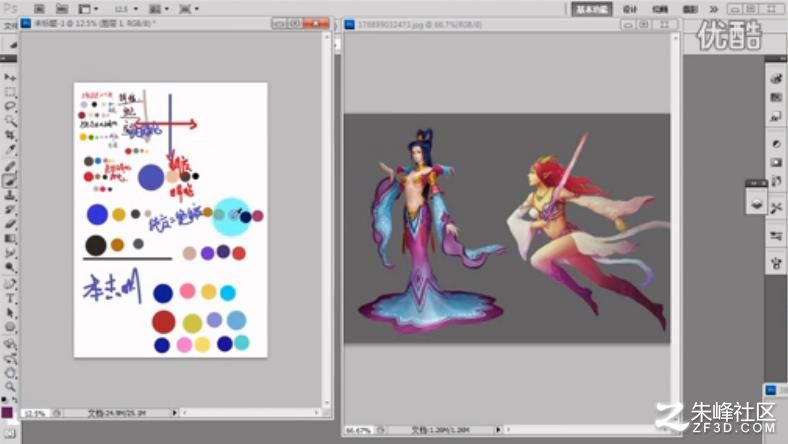Select the Pen tool
The width and height of the screenshot is (788, 444).
10,284
